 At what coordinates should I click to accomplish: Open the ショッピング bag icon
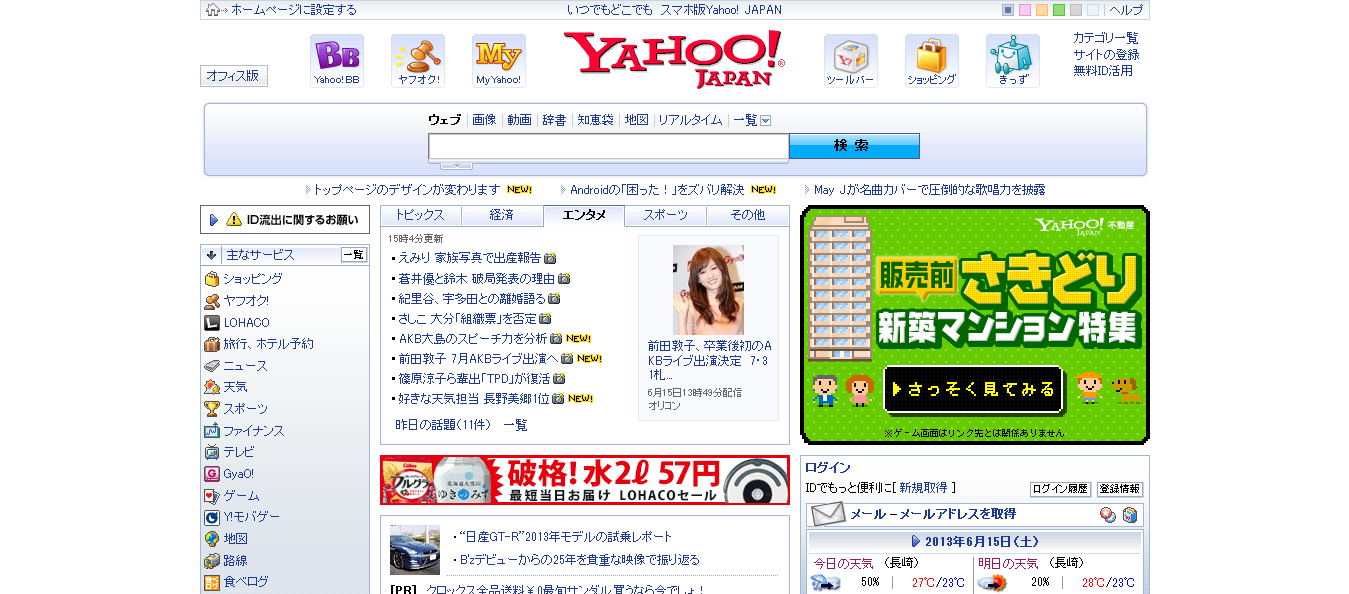coord(932,60)
